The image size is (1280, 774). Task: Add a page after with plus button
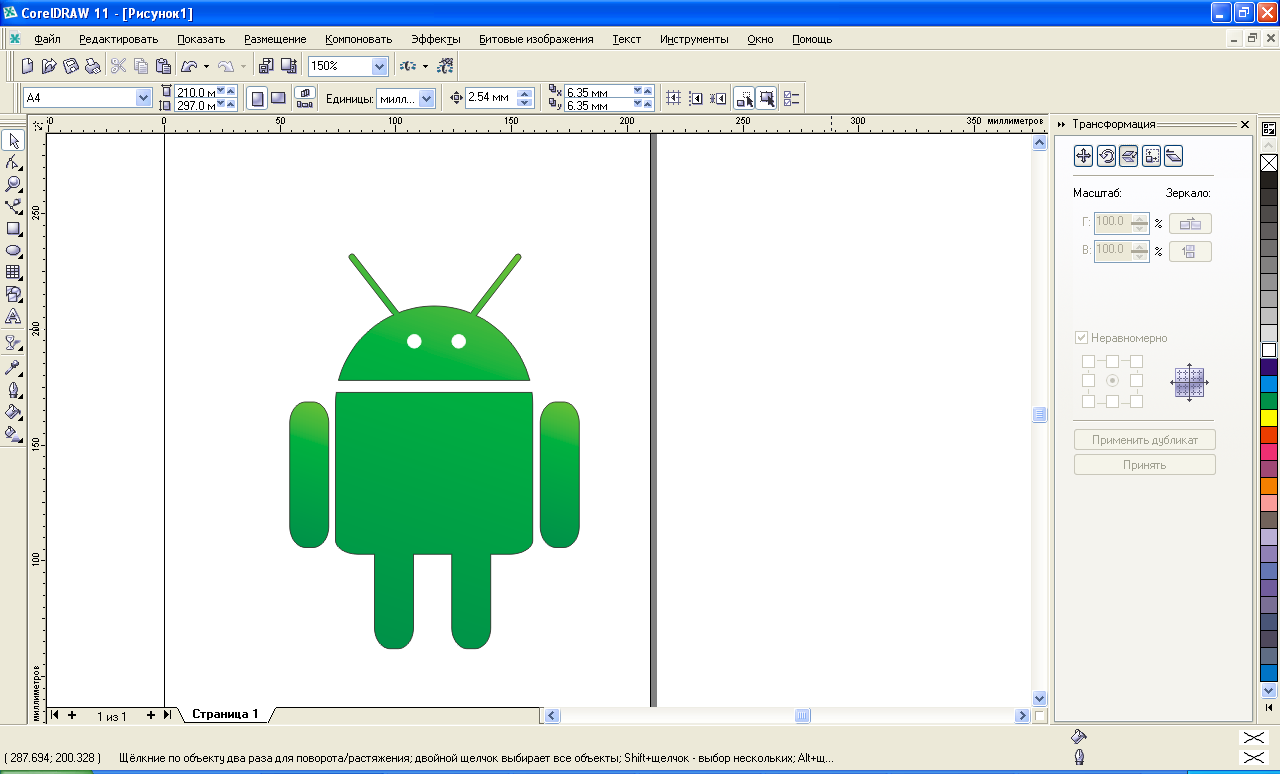[x=150, y=715]
